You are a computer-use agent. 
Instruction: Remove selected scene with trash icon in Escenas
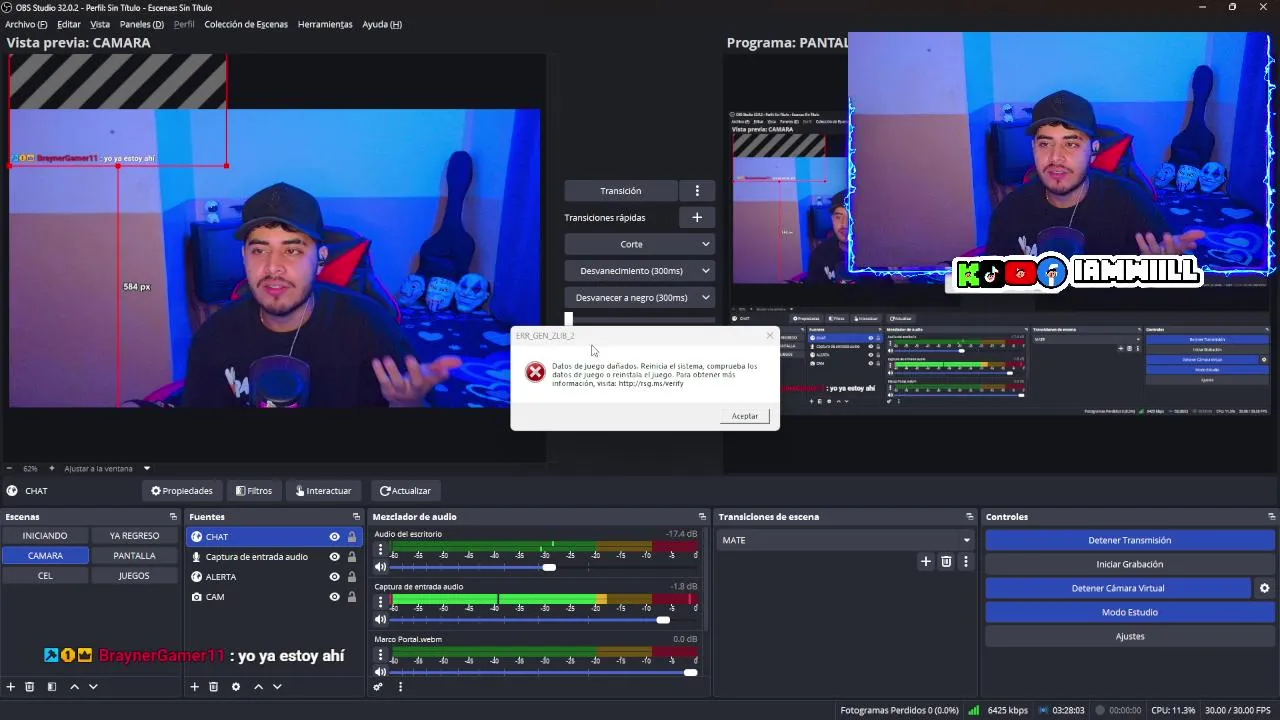click(x=30, y=687)
